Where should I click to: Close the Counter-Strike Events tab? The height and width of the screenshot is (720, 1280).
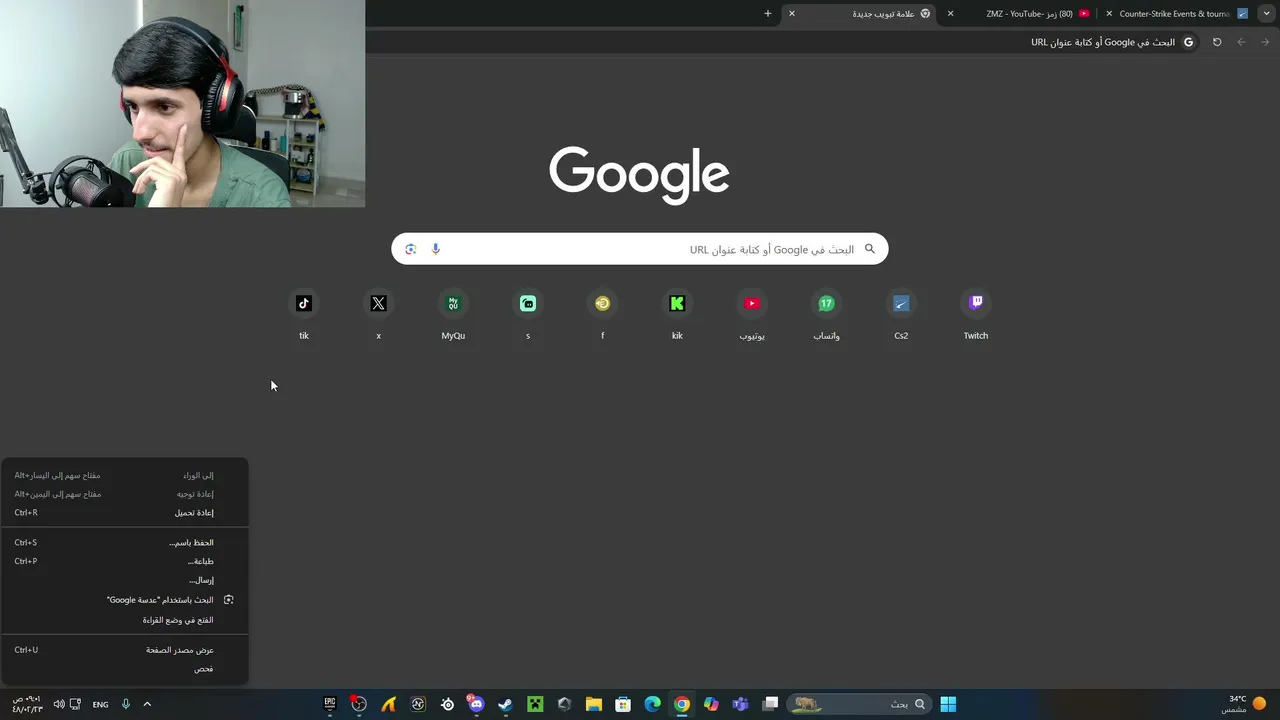click(1109, 14)
